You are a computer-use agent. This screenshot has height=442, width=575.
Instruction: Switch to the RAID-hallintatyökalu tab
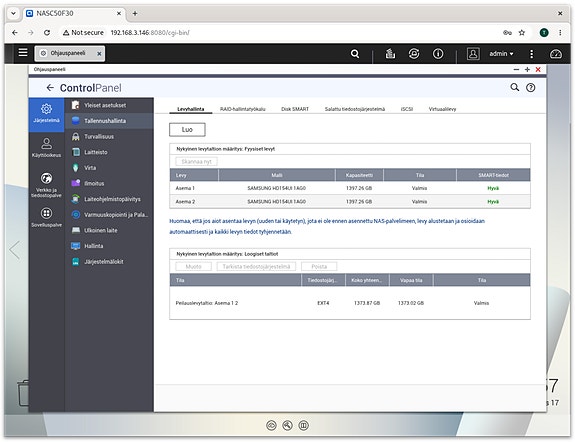pyautogui.click(x=242, y=109)
